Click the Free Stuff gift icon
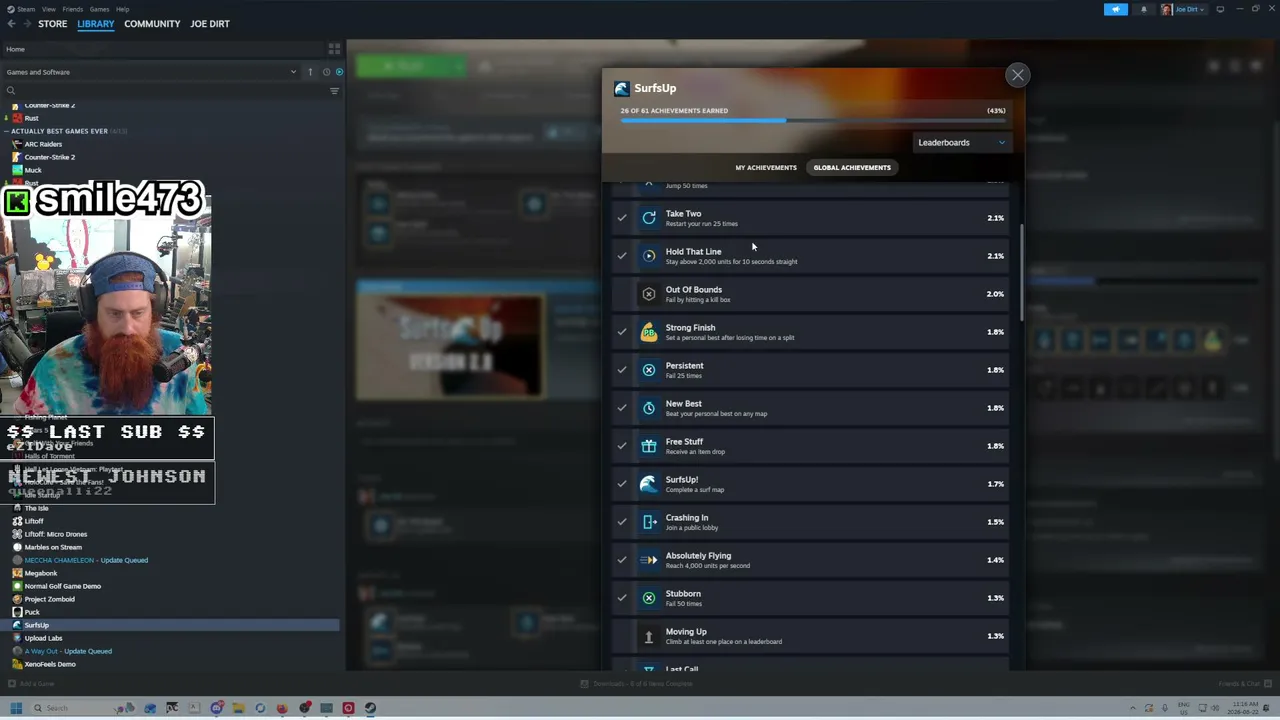 (x=649, y=445)
